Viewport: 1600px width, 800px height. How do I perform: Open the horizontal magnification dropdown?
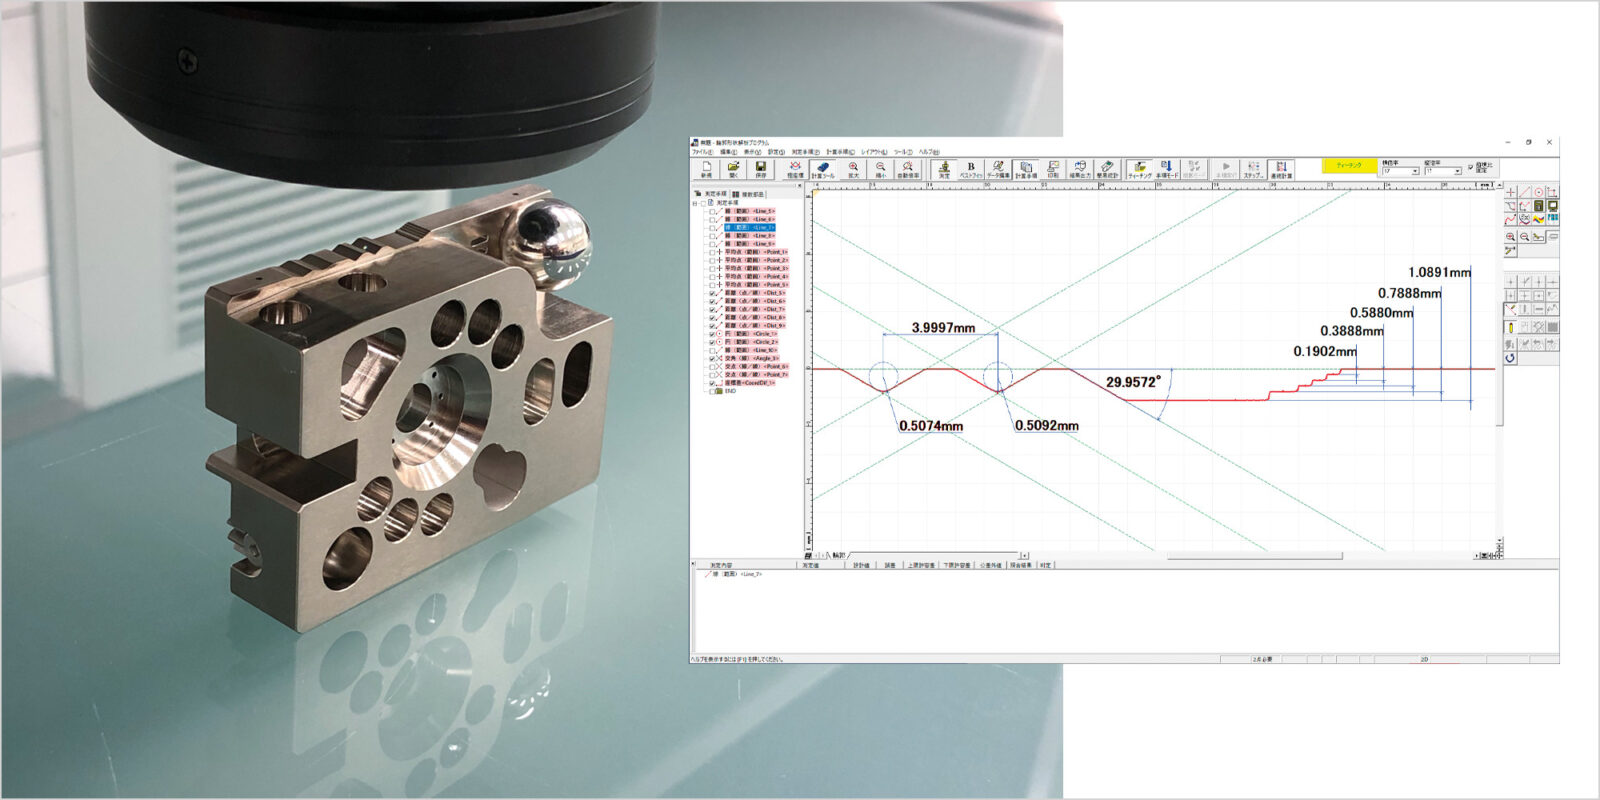tap(1415, 171)
